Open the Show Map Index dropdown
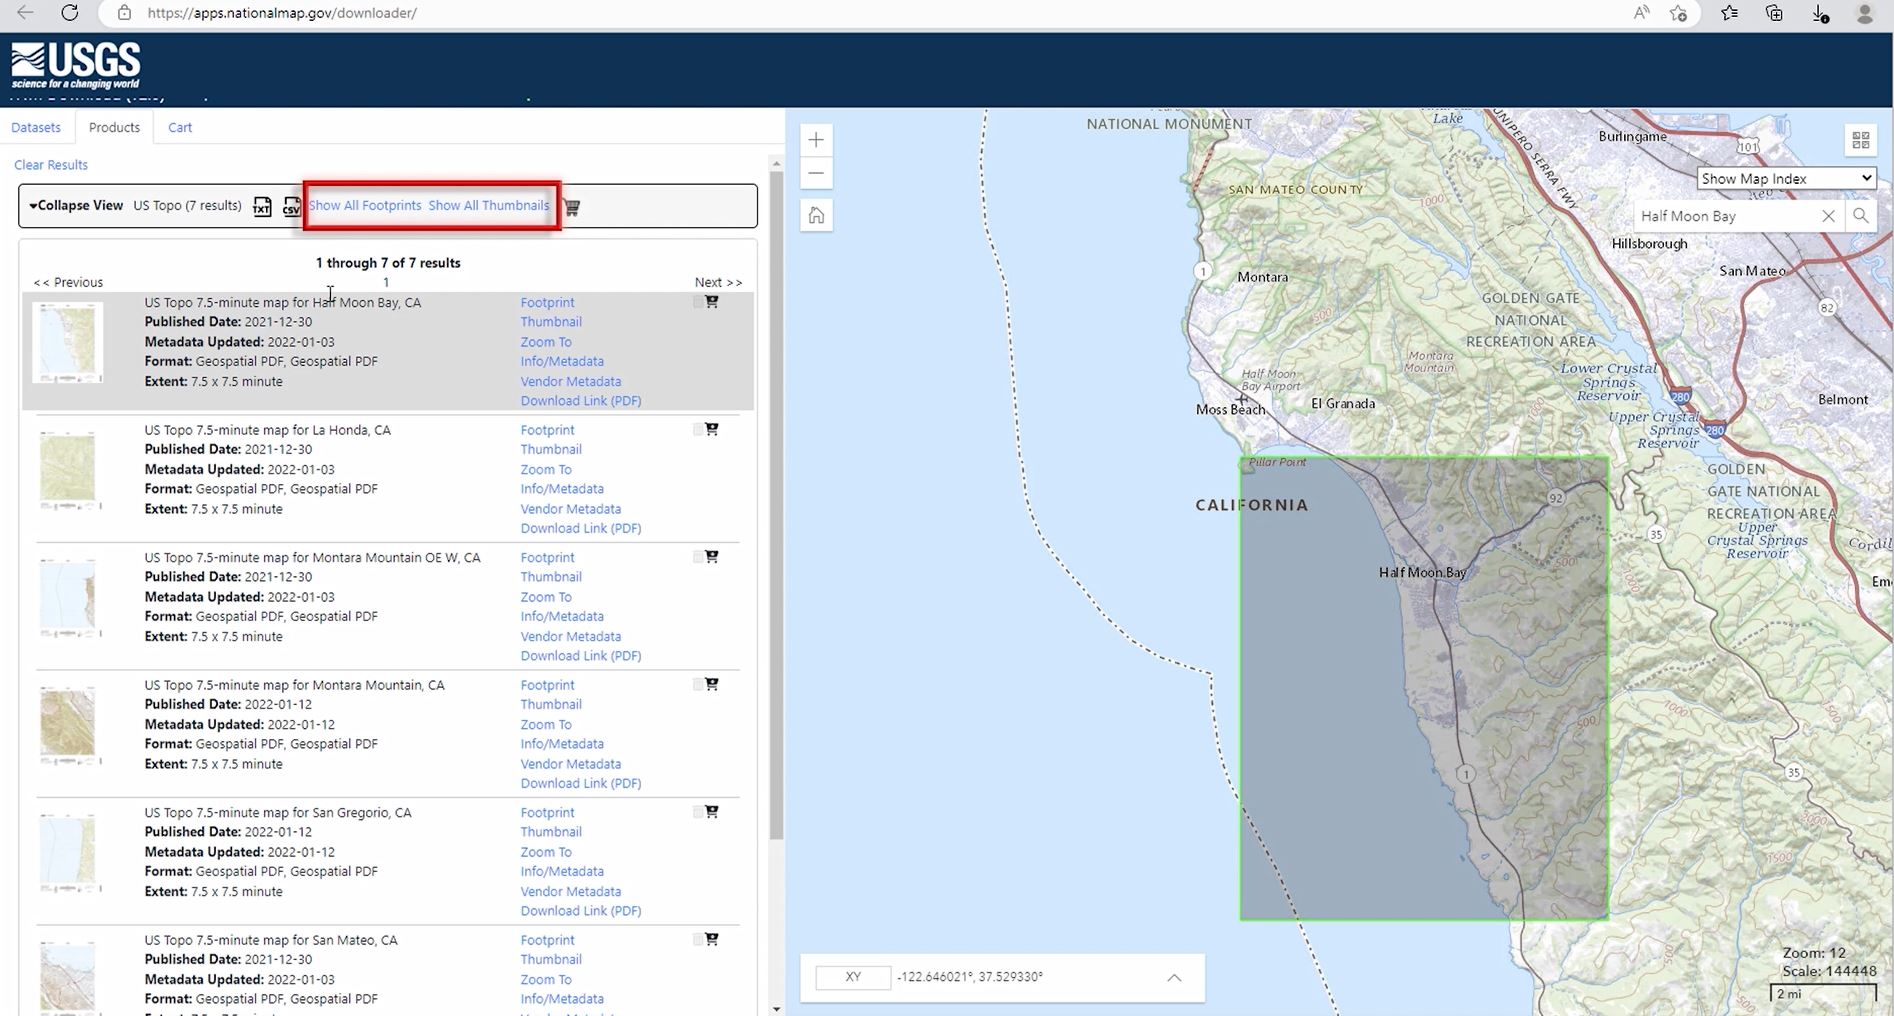Image resolution: width=1894 pixels, height=1016 pixels. 1786,178
